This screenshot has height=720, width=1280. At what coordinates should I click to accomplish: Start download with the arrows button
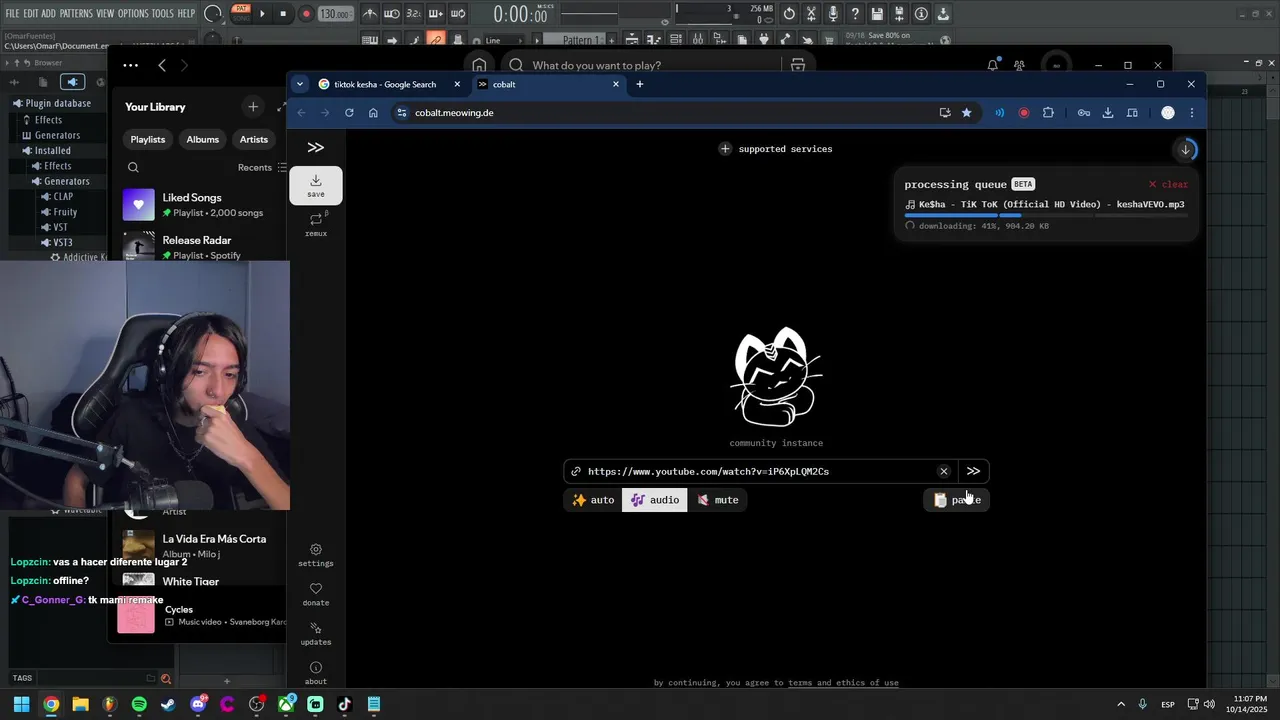pyautogui.click(x=973, y=471)
